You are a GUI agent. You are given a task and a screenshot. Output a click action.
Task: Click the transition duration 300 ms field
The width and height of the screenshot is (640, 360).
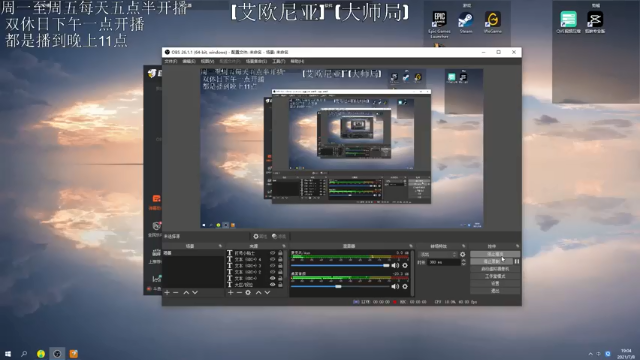coord(444,262)
